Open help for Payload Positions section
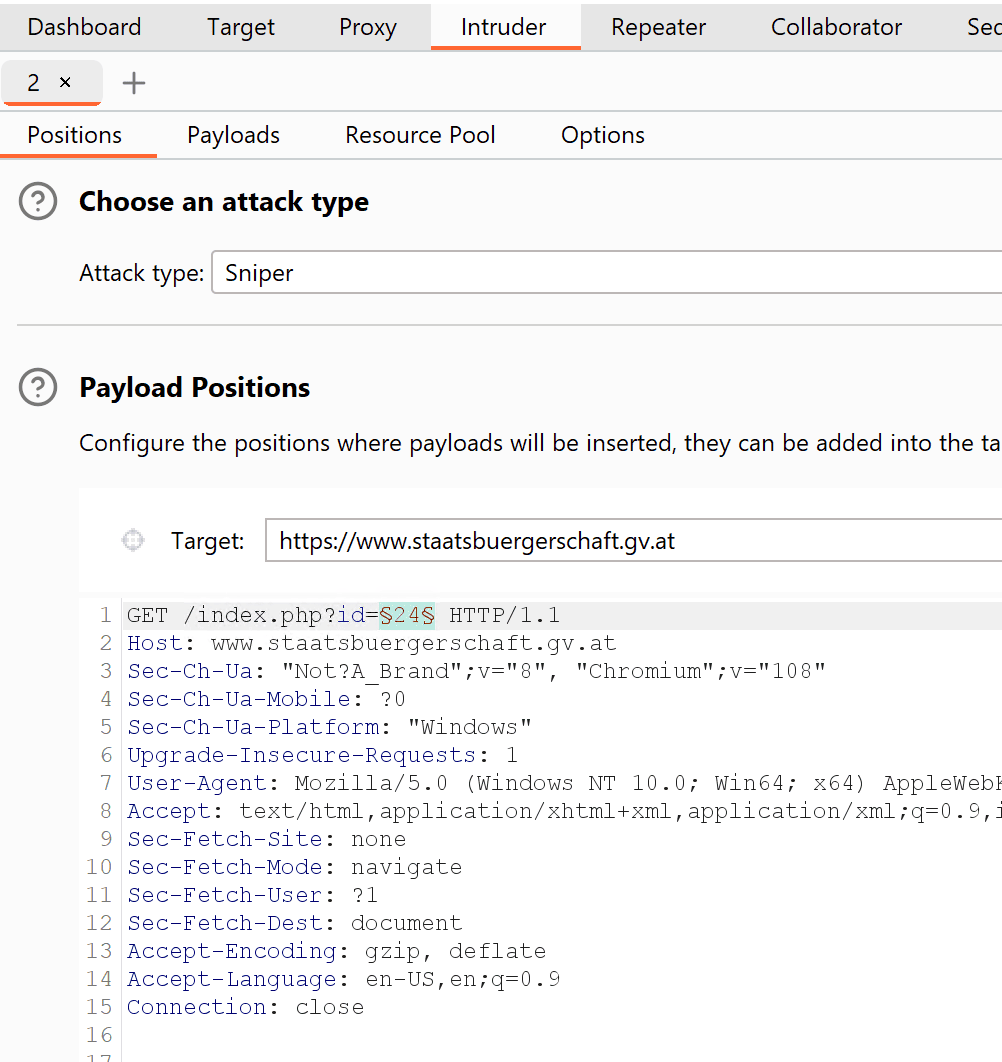The width and height of the screenshot is (1002, 1062). click(38, 388)
